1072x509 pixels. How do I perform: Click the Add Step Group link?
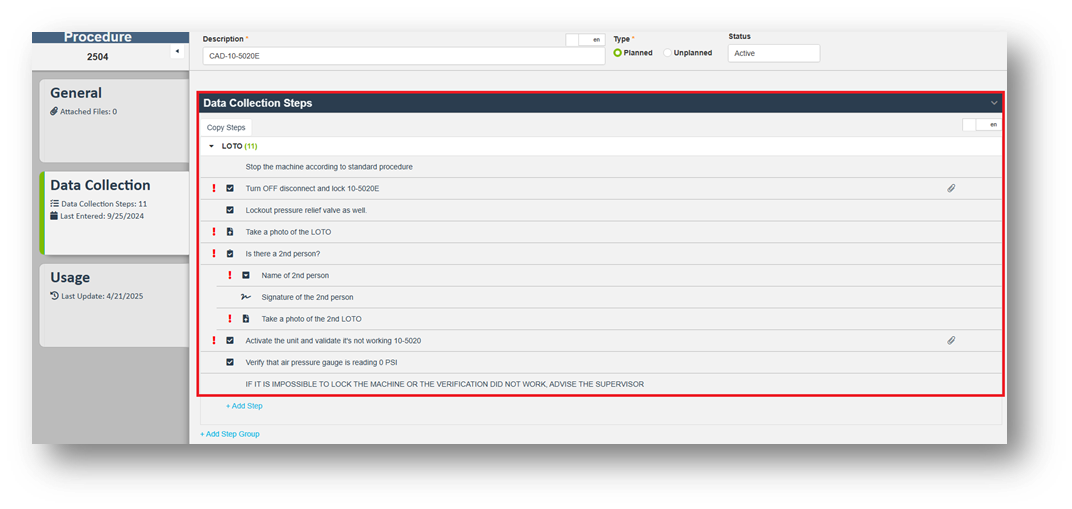pos(230,434)
